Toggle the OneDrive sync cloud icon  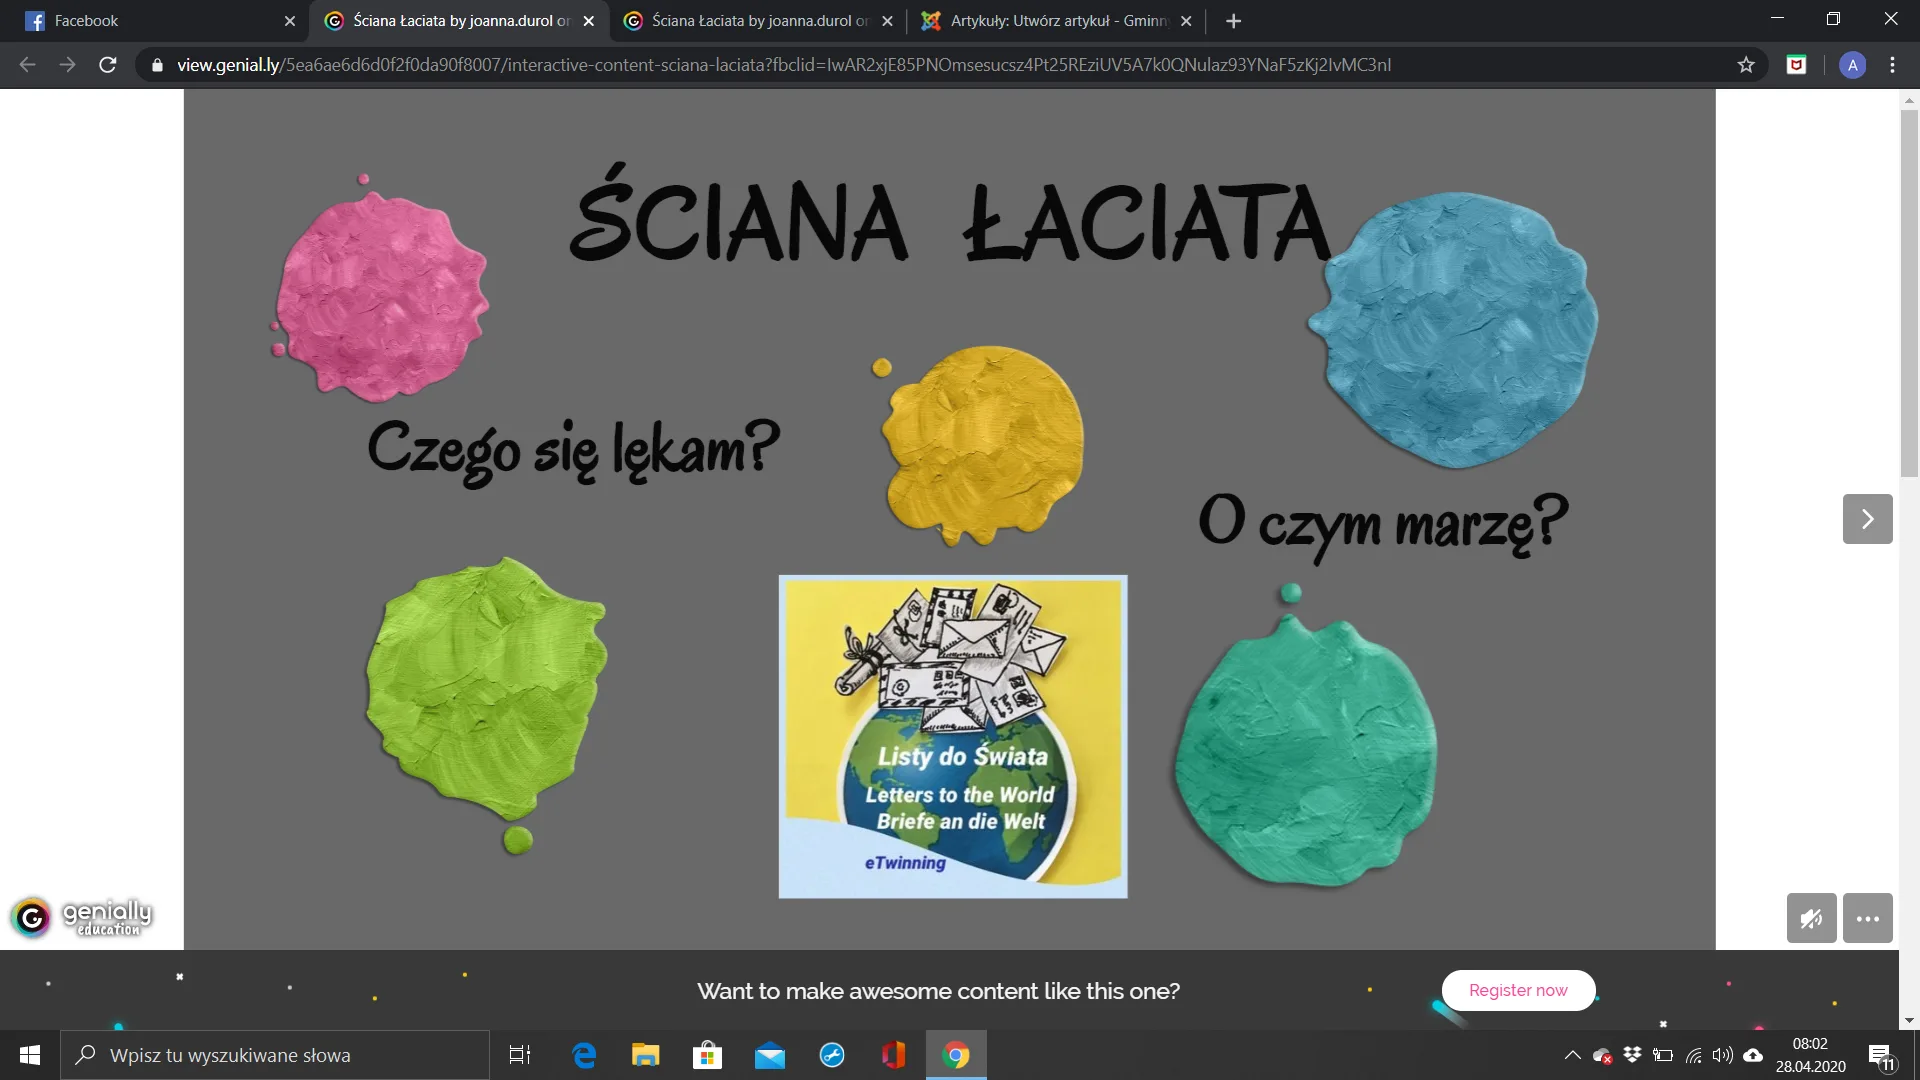click(1753, 1054)
